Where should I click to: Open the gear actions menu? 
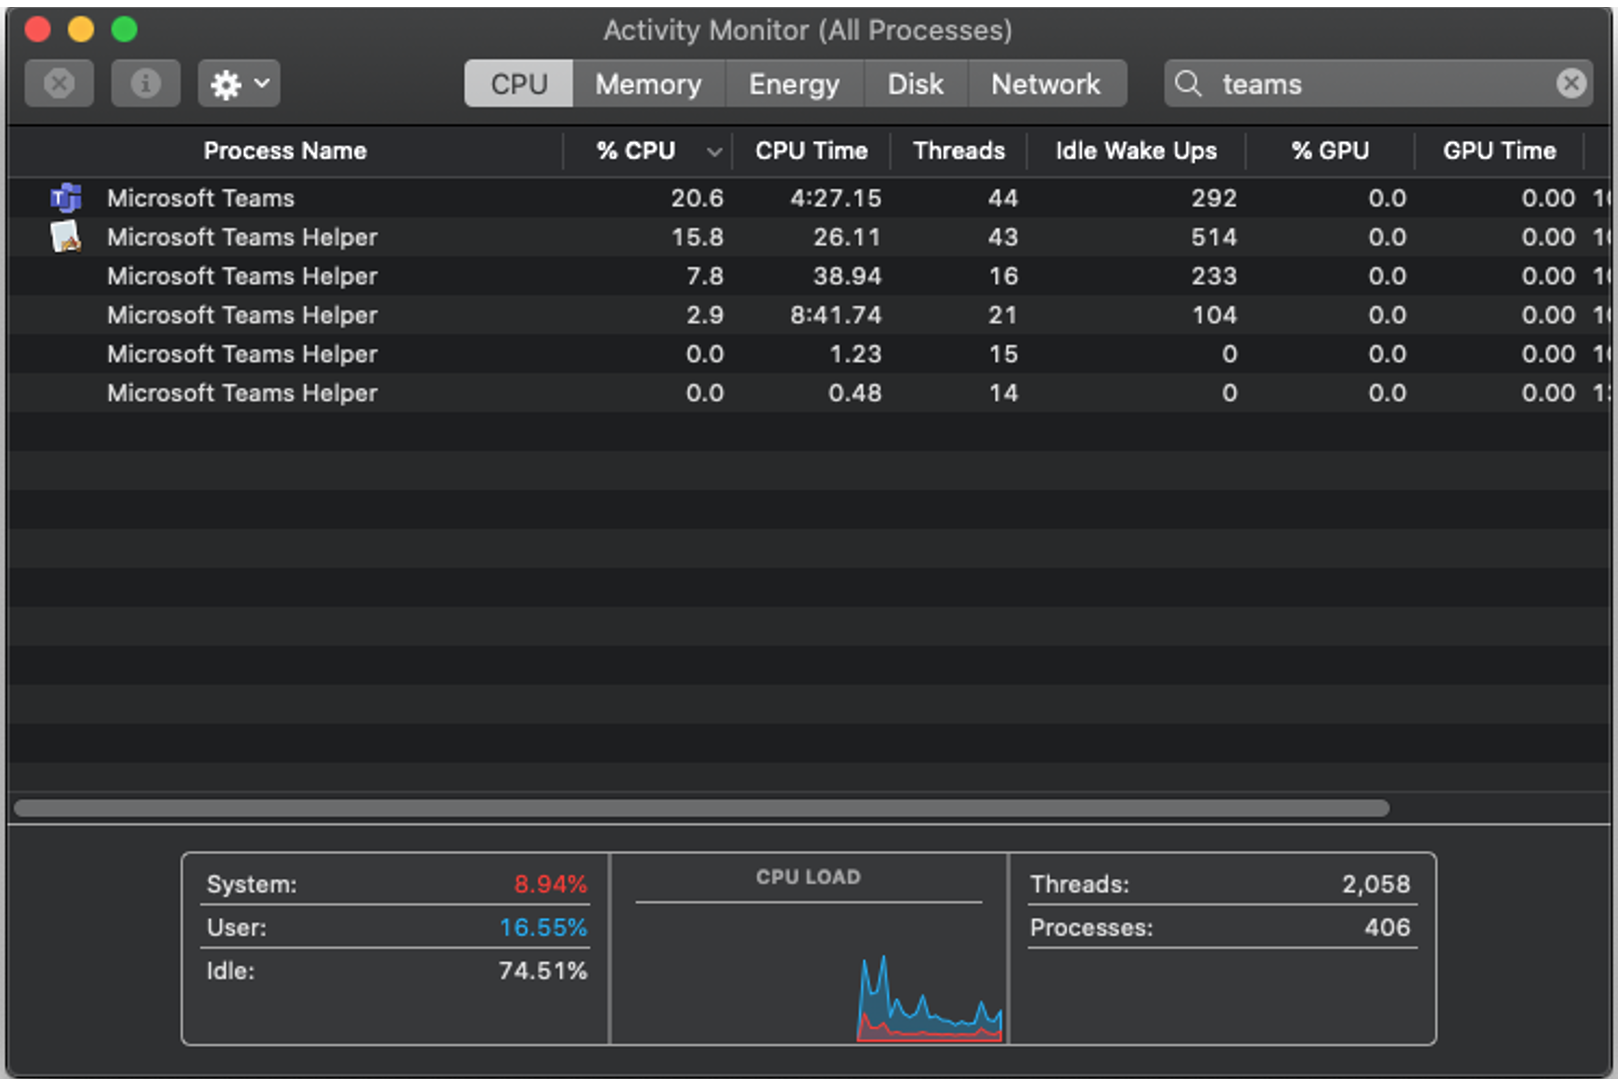coord(238,83)
